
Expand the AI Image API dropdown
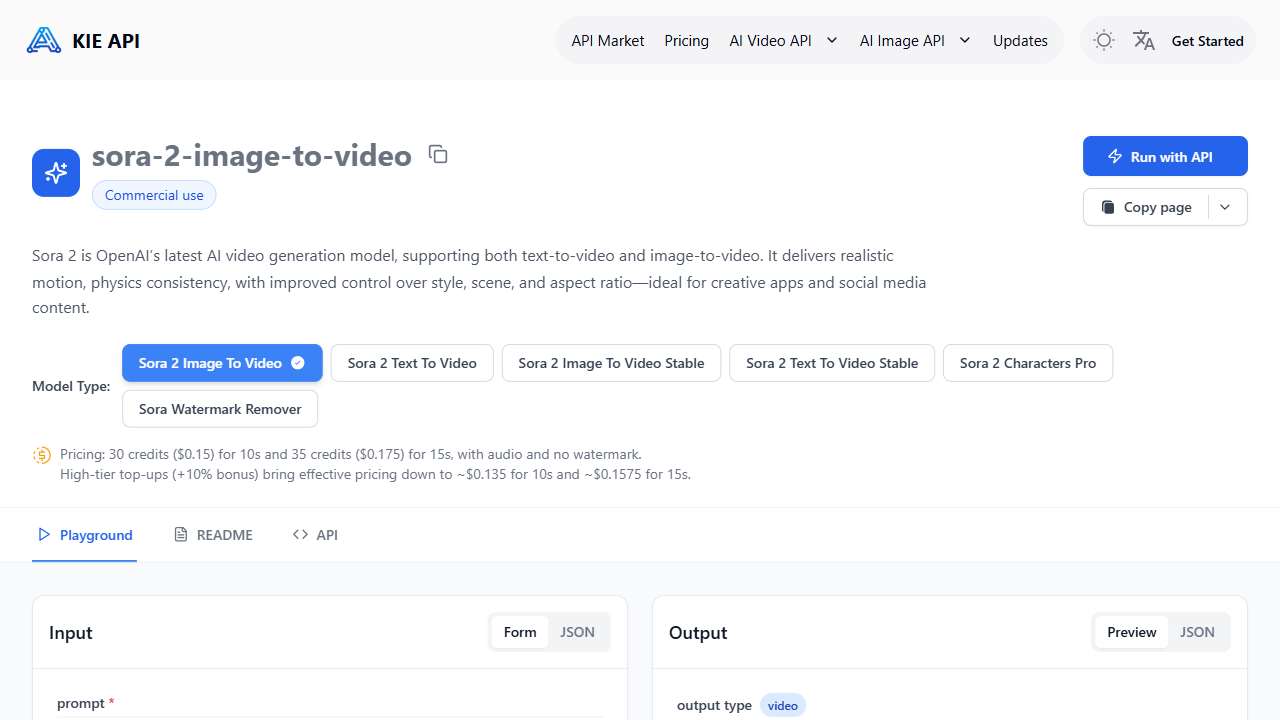tap(964, 40)
